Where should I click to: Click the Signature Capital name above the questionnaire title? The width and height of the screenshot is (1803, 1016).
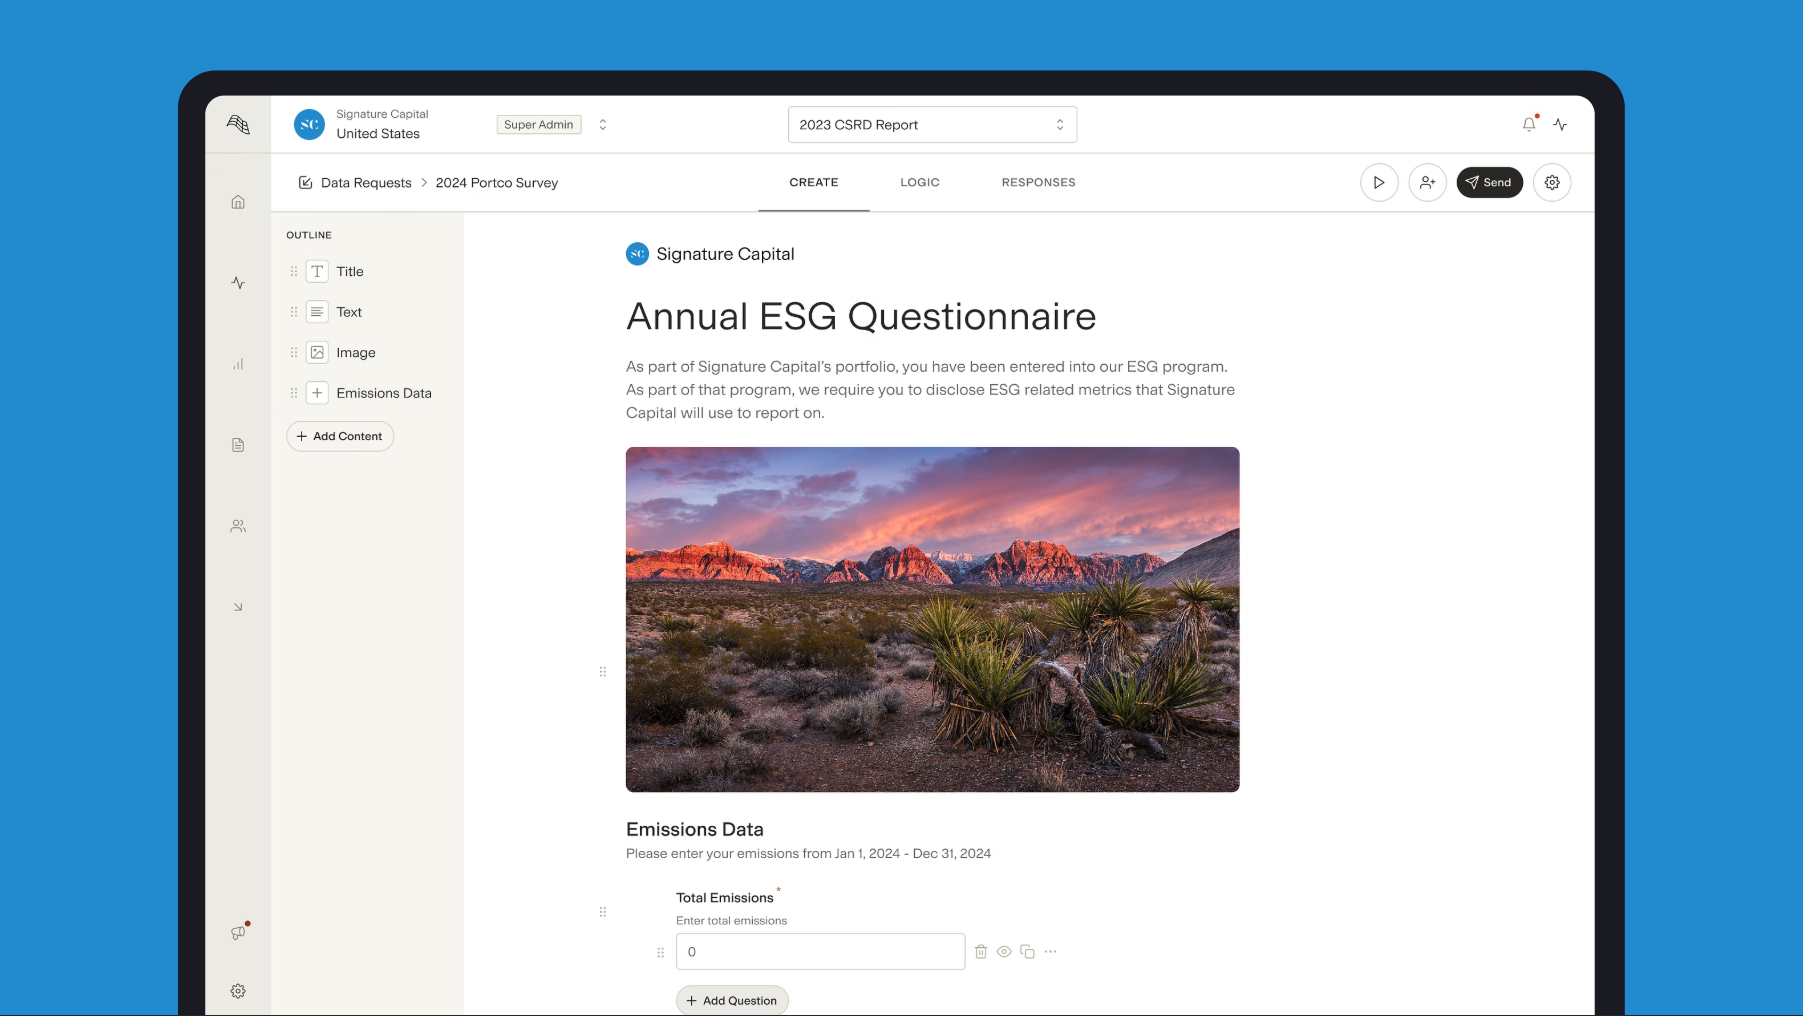point(725,254)
